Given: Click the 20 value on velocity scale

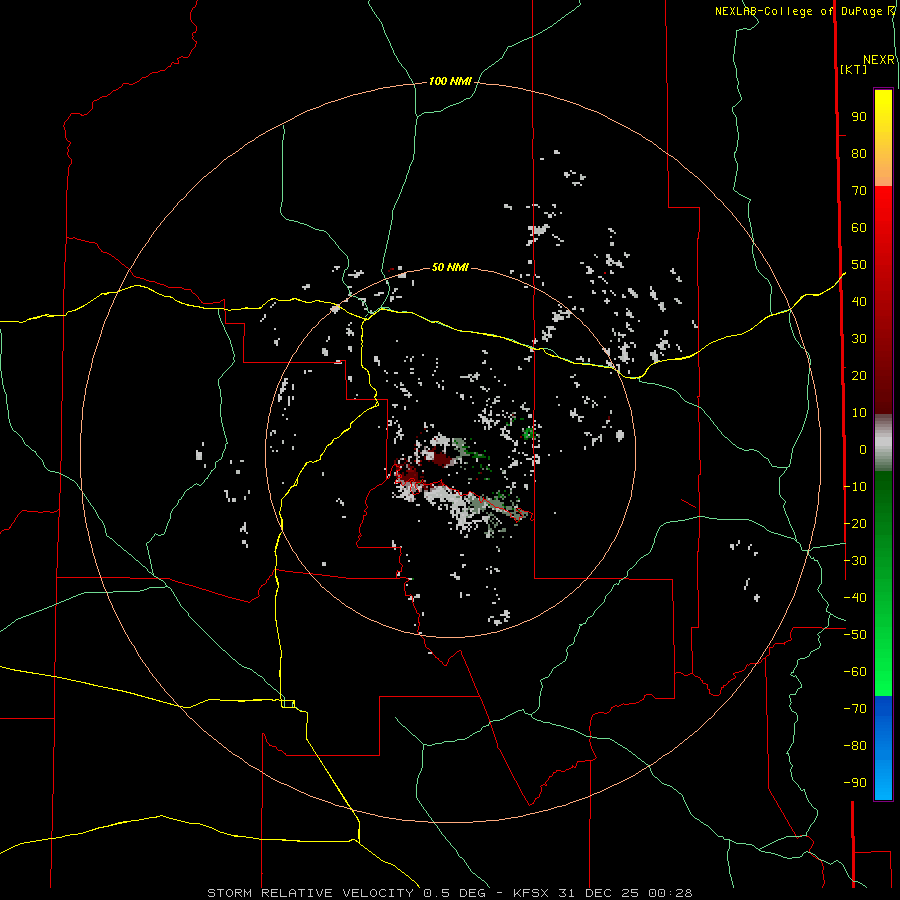Looking at the screenshot, I should tap(859, 375).
